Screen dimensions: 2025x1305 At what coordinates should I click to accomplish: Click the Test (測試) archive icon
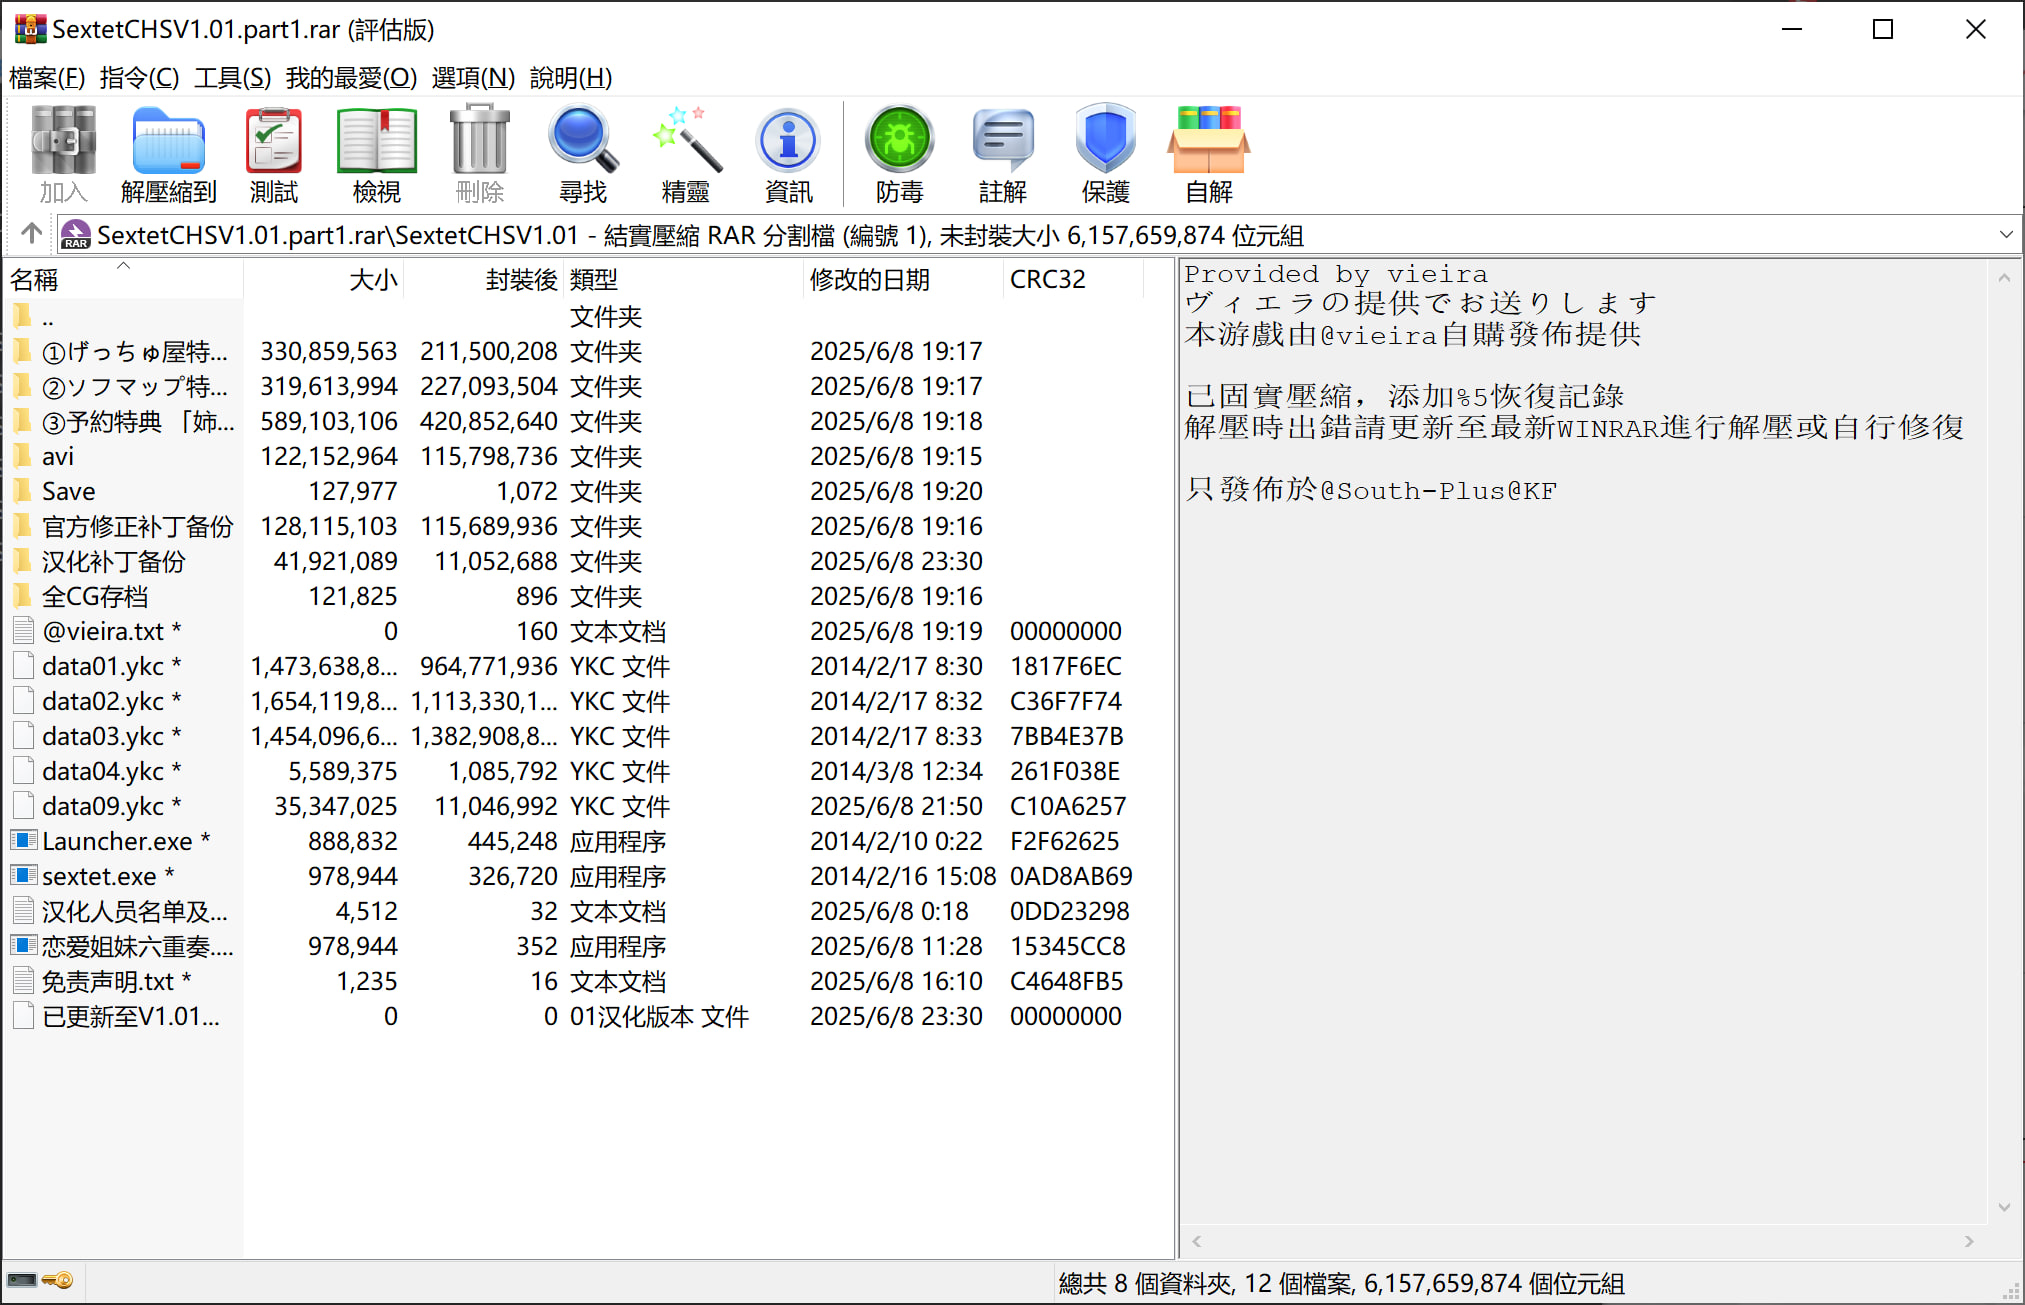273,153
